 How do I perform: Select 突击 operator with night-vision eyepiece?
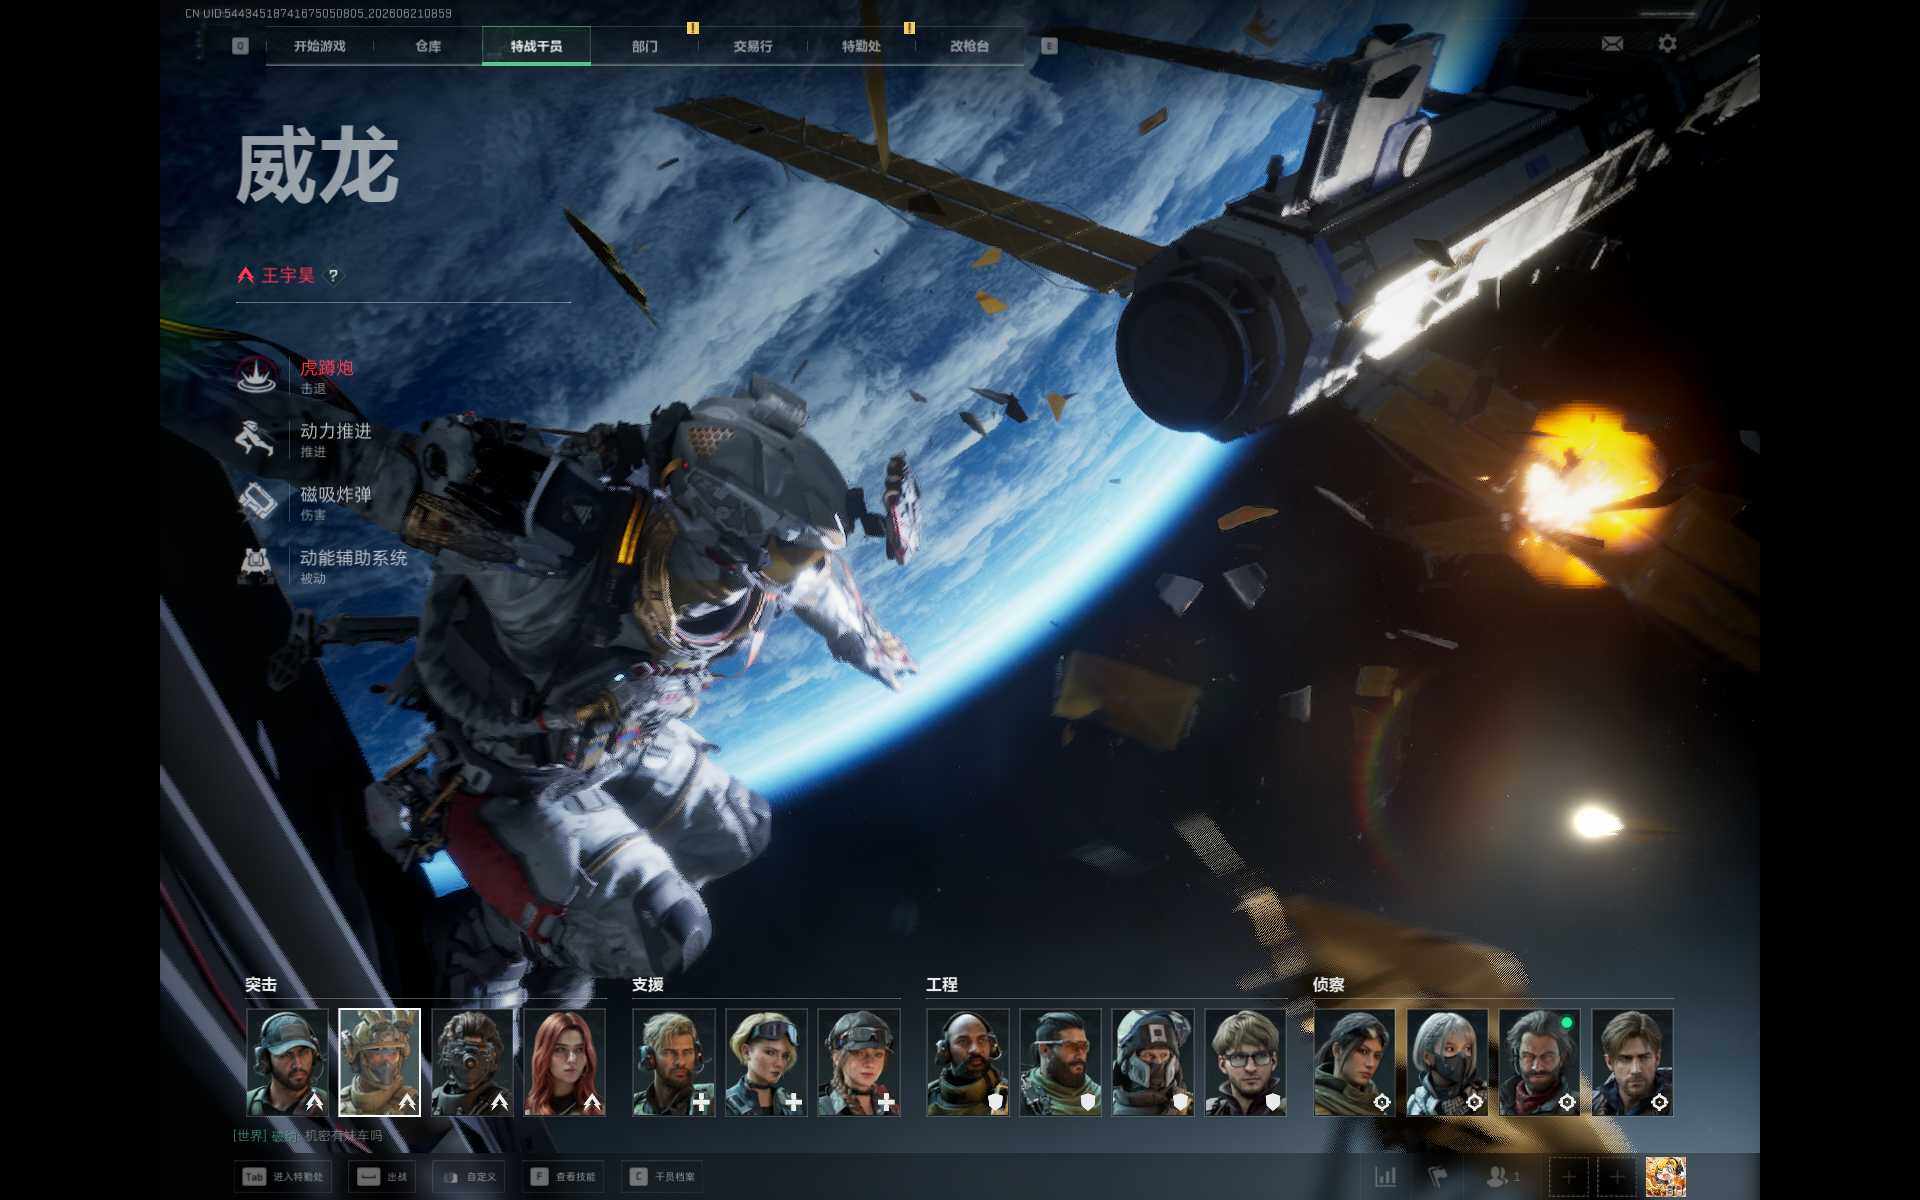pyautogui.click(x=472, y=1062)
